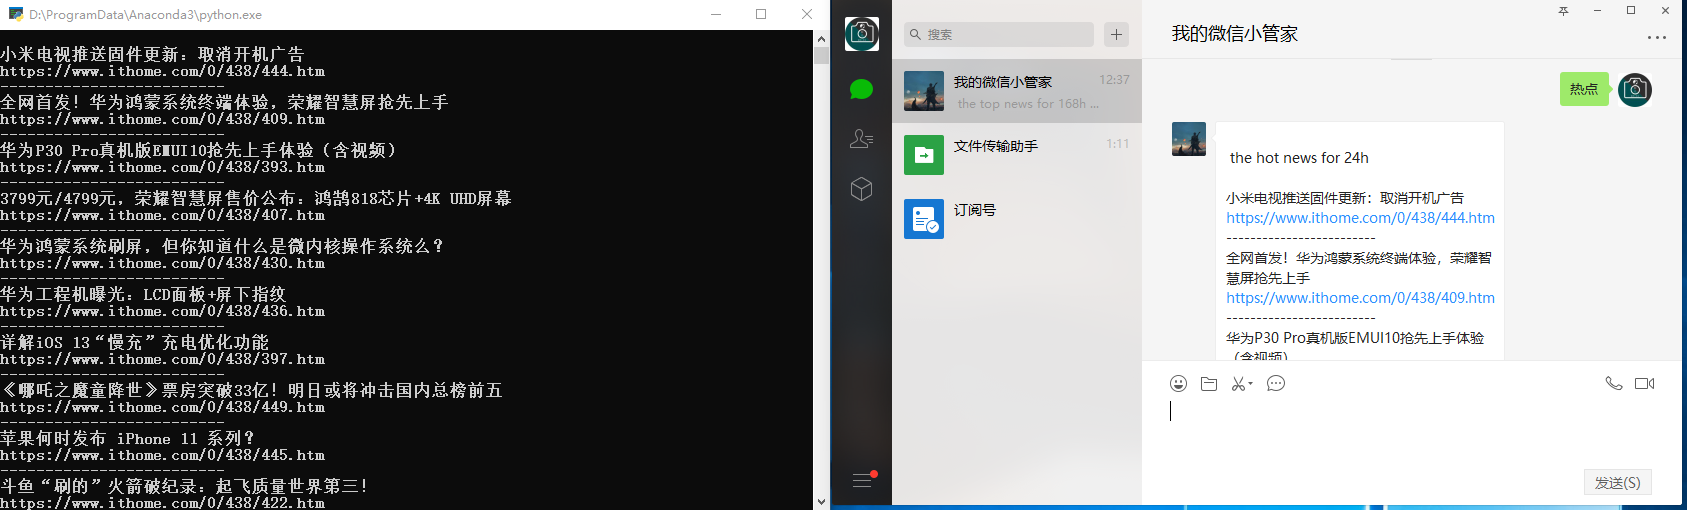Open the Contacts tab icon
Viewport: 1687px width, 510px height.
tap(861, 139)
